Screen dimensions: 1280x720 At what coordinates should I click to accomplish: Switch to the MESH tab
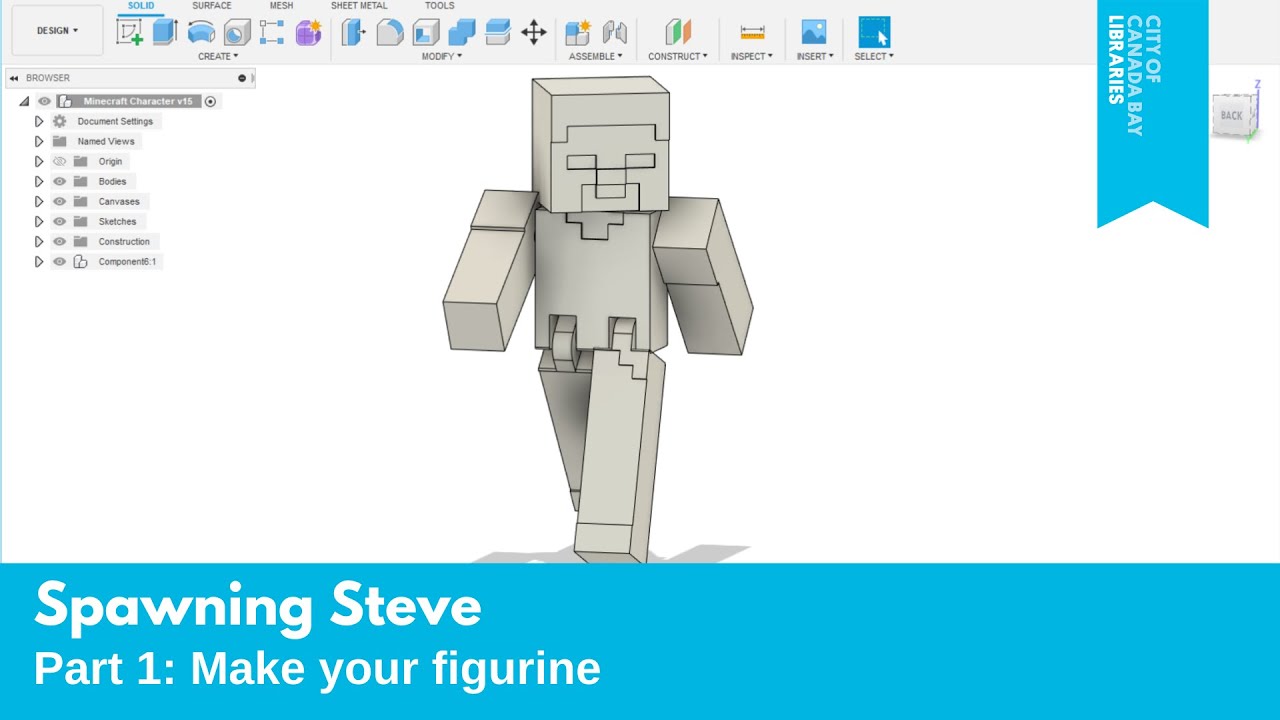(282, 6)
